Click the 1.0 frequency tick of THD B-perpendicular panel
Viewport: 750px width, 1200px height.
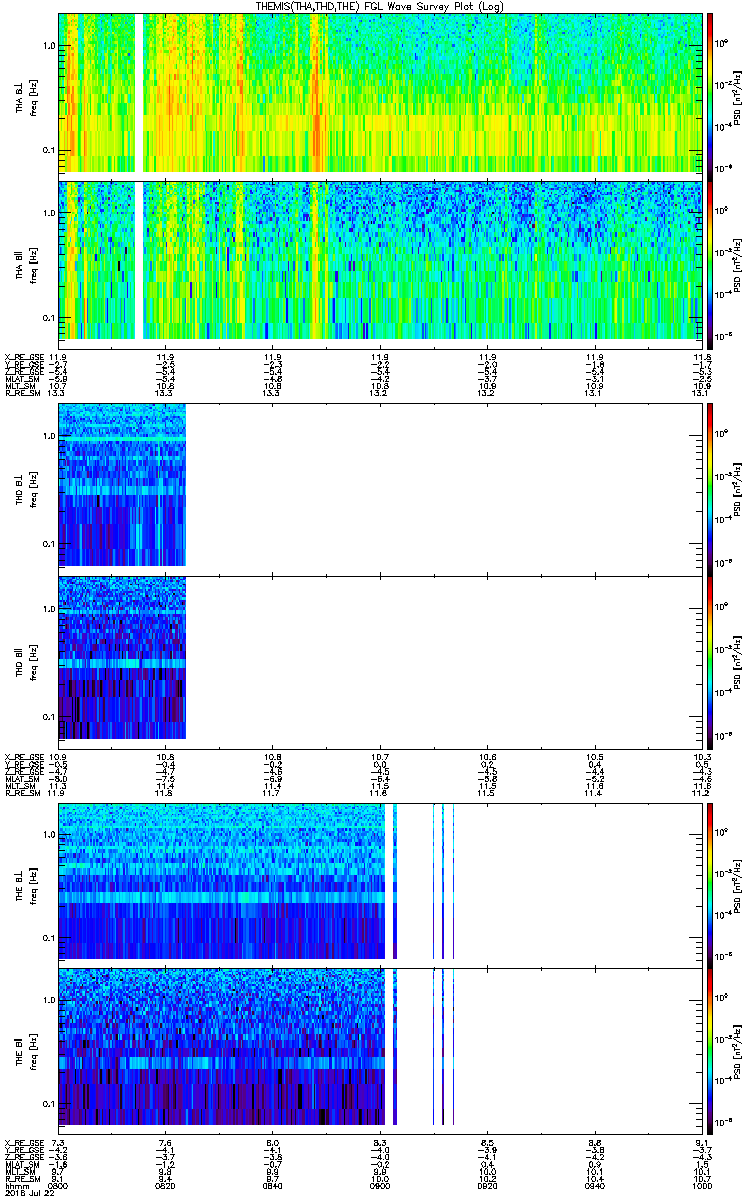pyautogui.click(x=48, y=437)
